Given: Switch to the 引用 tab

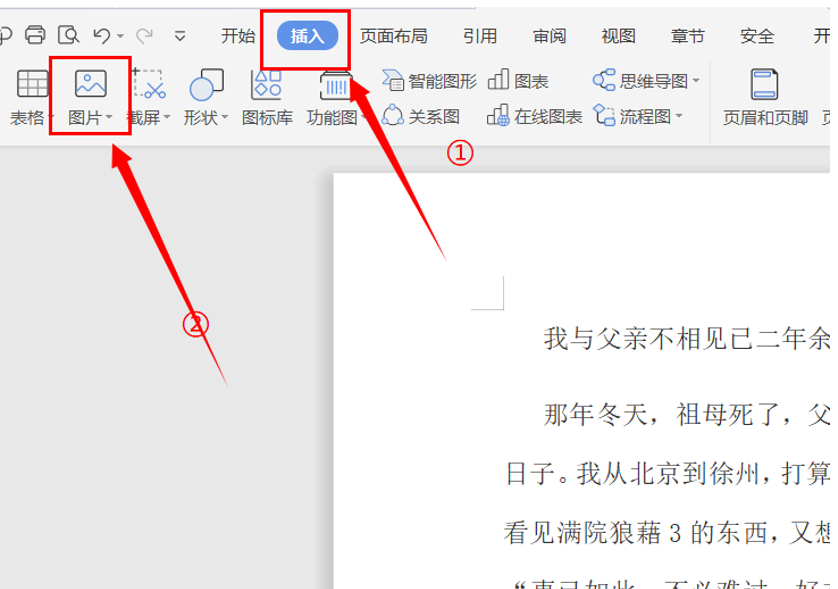Looking at the screenshot, I should point(479,36).
